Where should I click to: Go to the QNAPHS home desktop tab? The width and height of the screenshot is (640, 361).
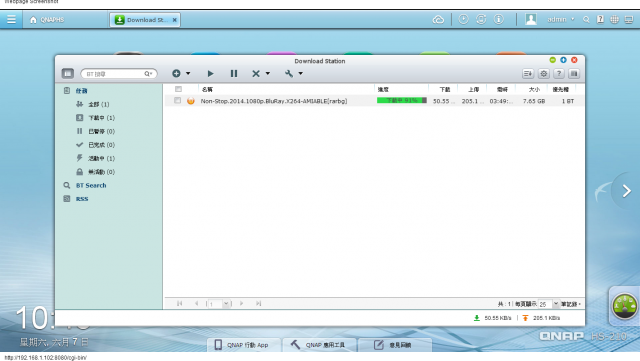47,20
